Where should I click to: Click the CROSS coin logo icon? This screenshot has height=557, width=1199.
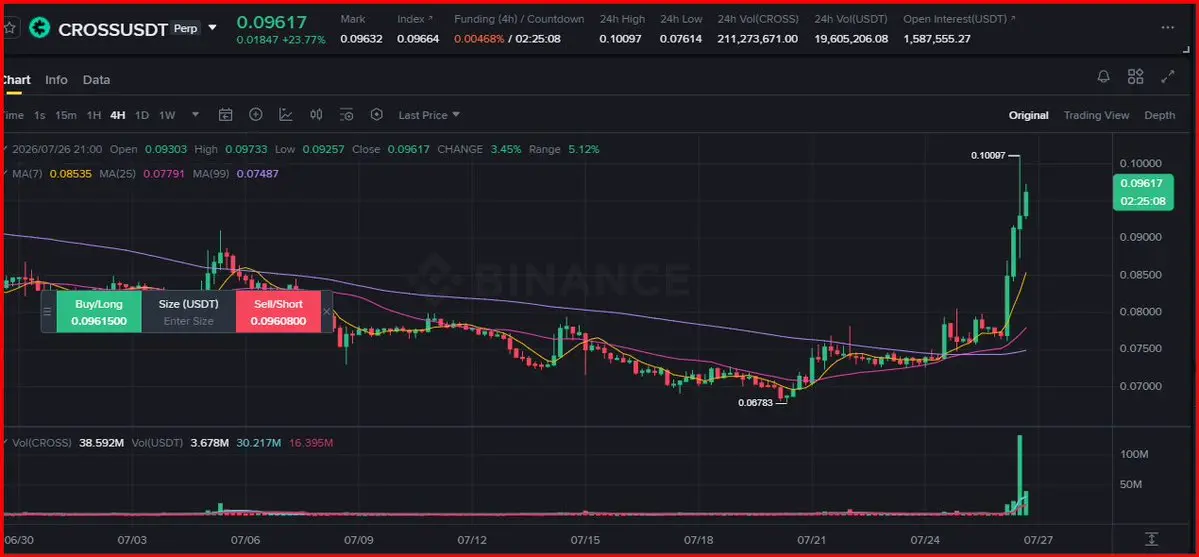click(x=40, y=28)
